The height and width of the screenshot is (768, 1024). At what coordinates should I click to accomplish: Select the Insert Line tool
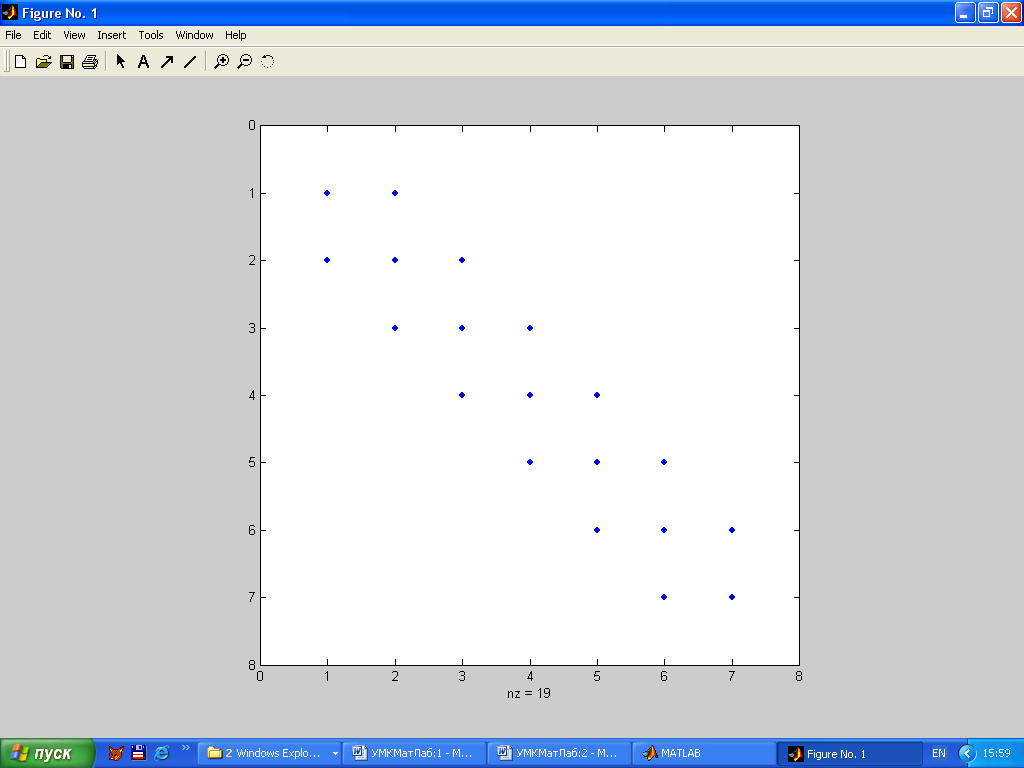tap(190, 62)
